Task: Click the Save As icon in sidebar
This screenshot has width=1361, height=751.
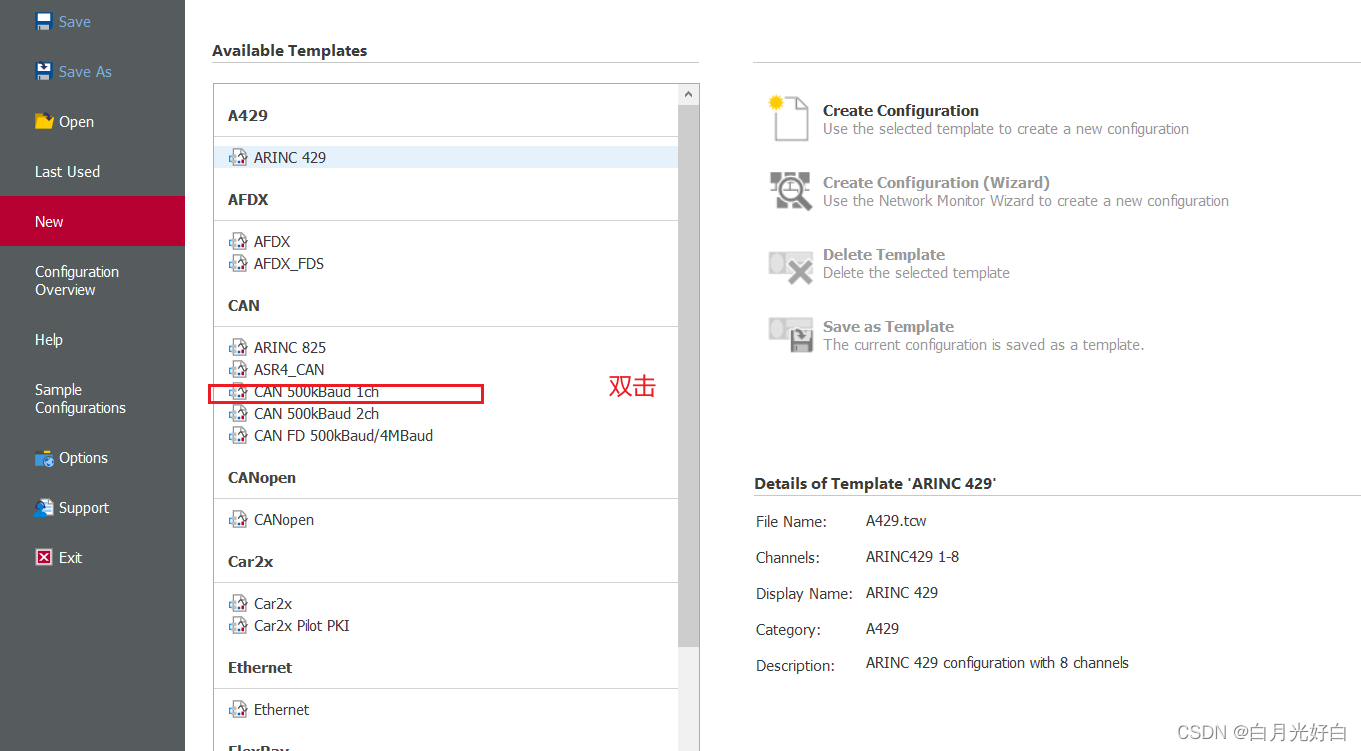Action: pos(44,71)
